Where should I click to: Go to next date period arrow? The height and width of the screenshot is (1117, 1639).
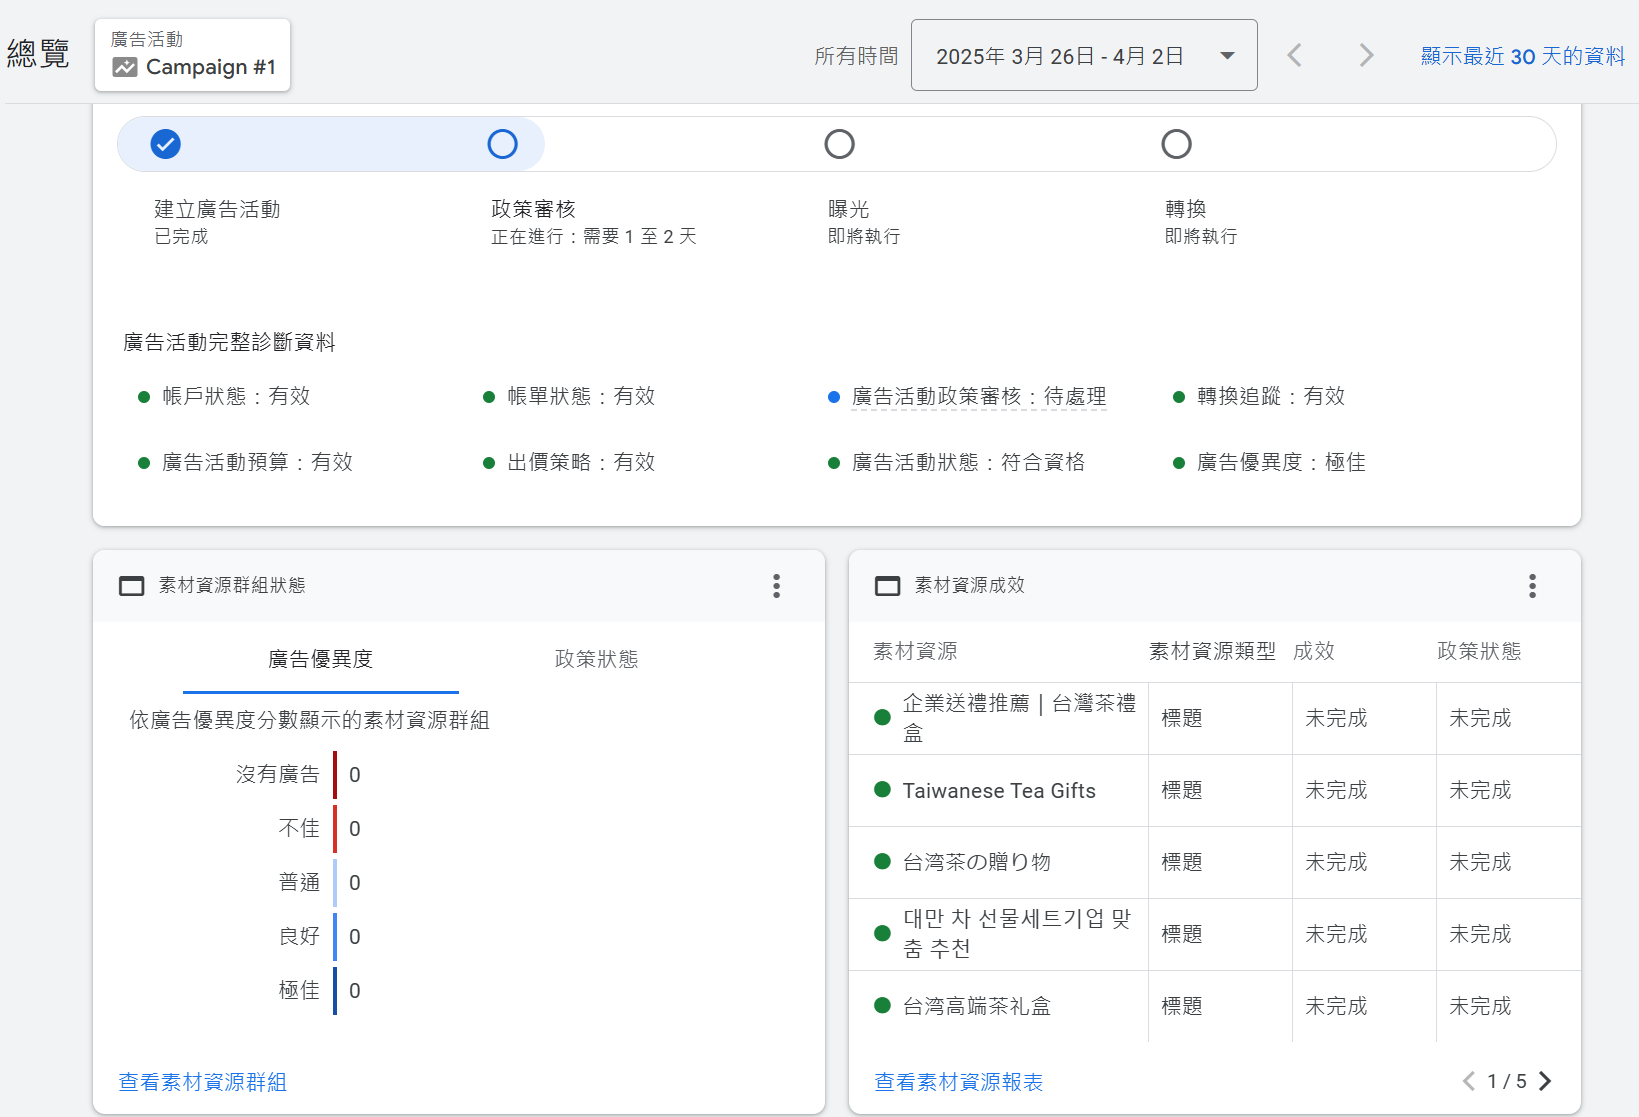1366,55
